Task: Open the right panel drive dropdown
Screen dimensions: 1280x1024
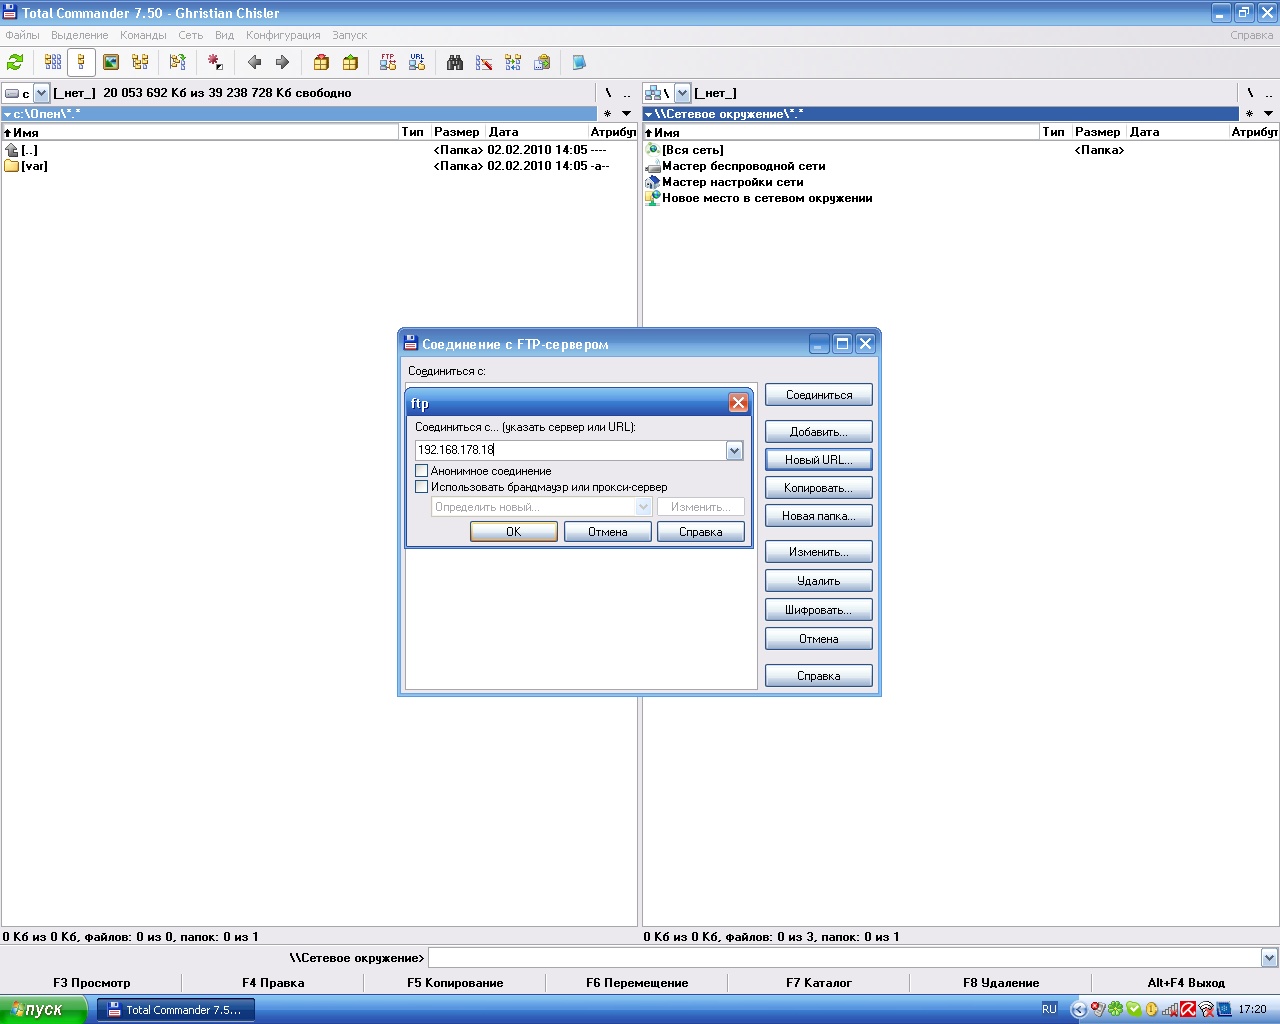Action: click(683, 93)
